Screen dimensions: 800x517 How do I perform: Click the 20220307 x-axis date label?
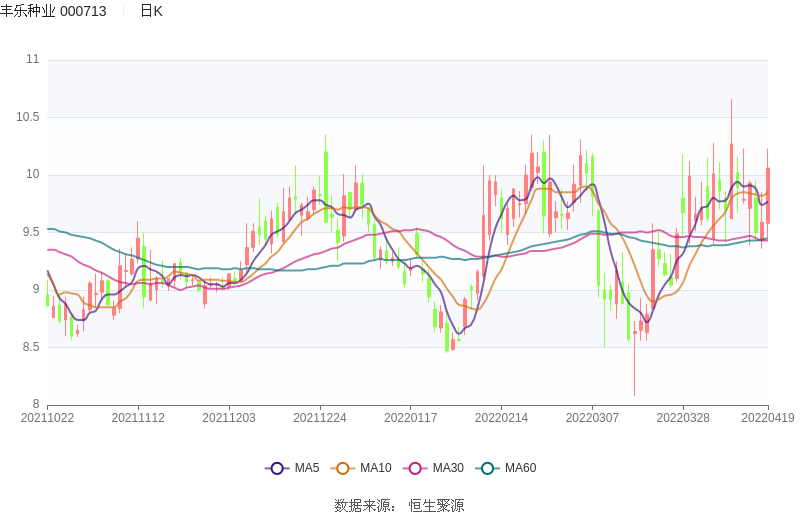click(x=593, y=418)
